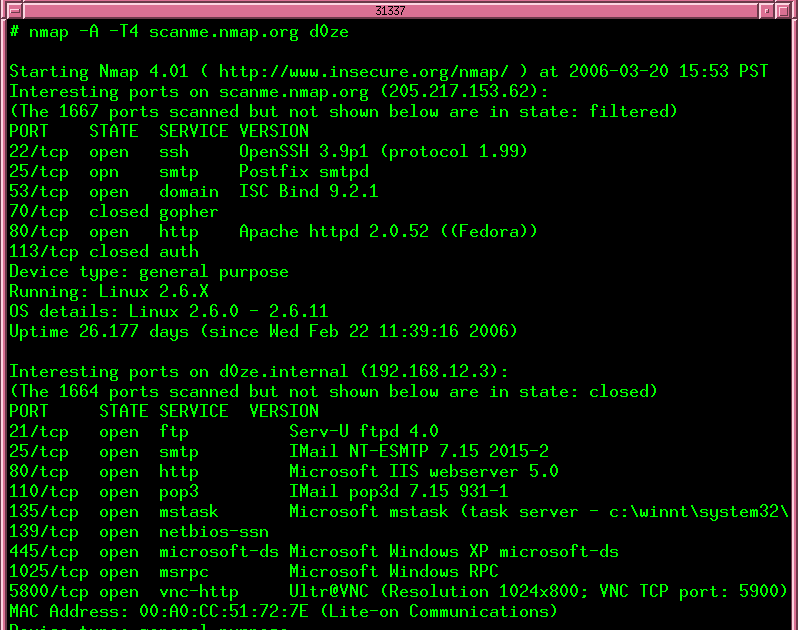Click the '110/tcp' port entry
The height and width of the screenshot is (630, 798).
point(44,492)
